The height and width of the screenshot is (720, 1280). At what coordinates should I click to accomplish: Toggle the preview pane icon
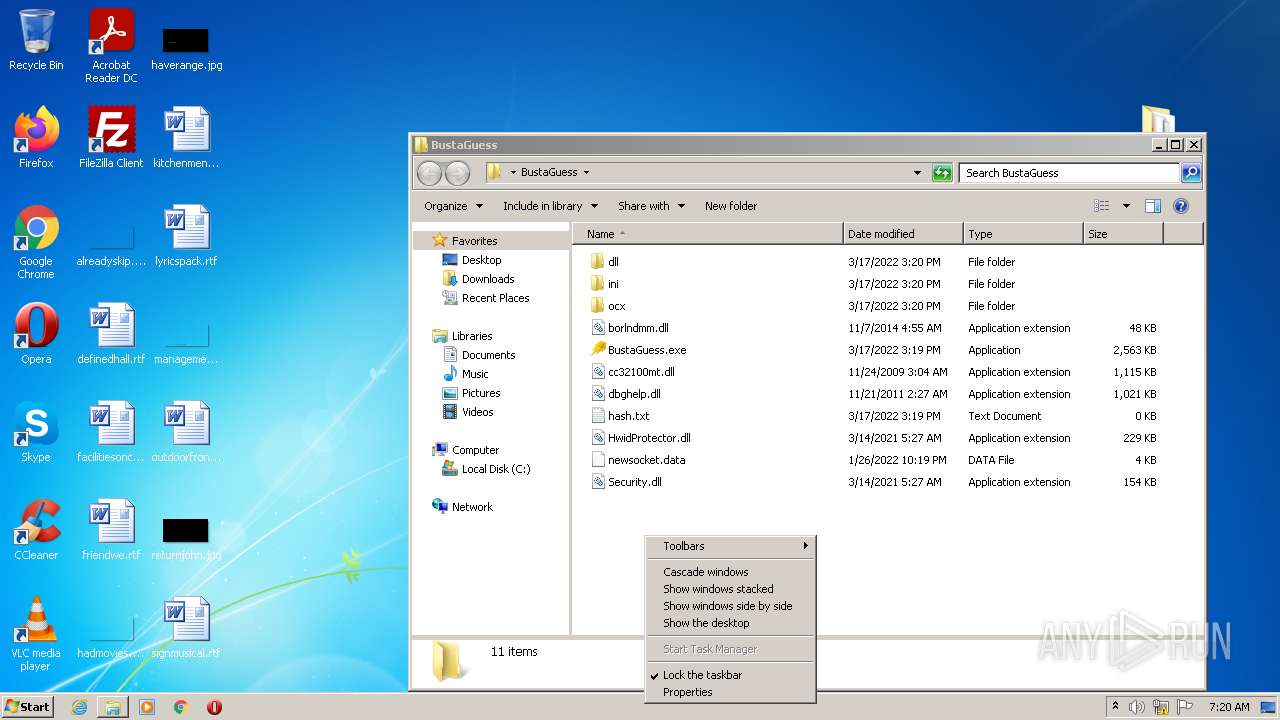click(x=1152, y=206)
